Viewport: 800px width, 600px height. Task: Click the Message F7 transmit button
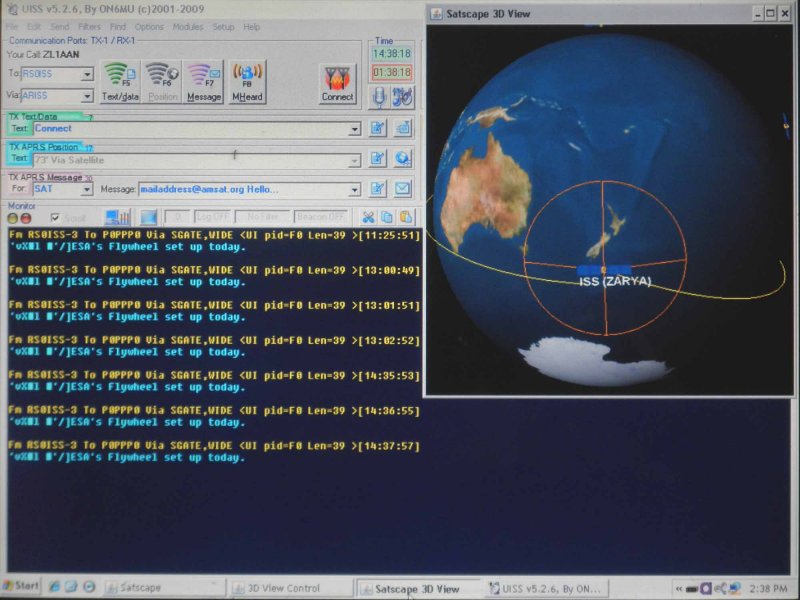[x=204, y=82]
